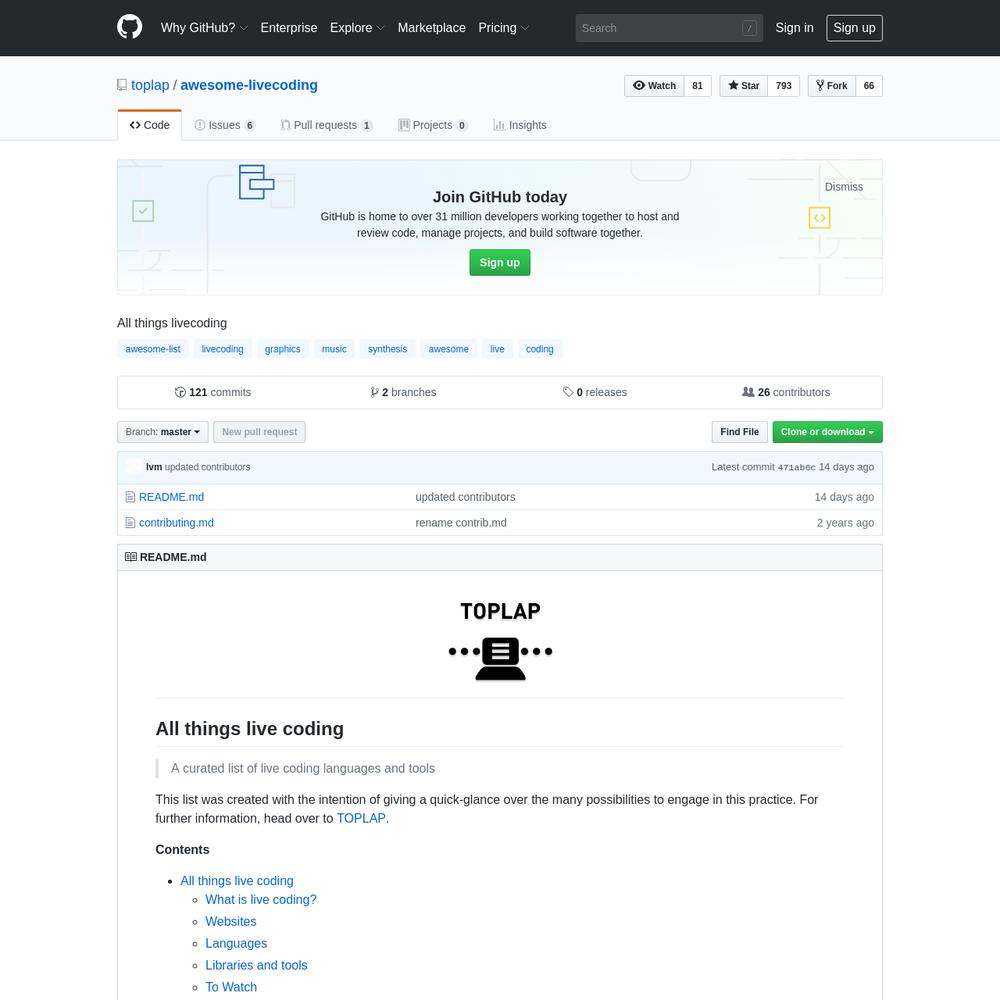Open the 'rename contrib.md' commit message
The width and height of the screenshot is (1000, 1000).
click(x=461, y=522)
